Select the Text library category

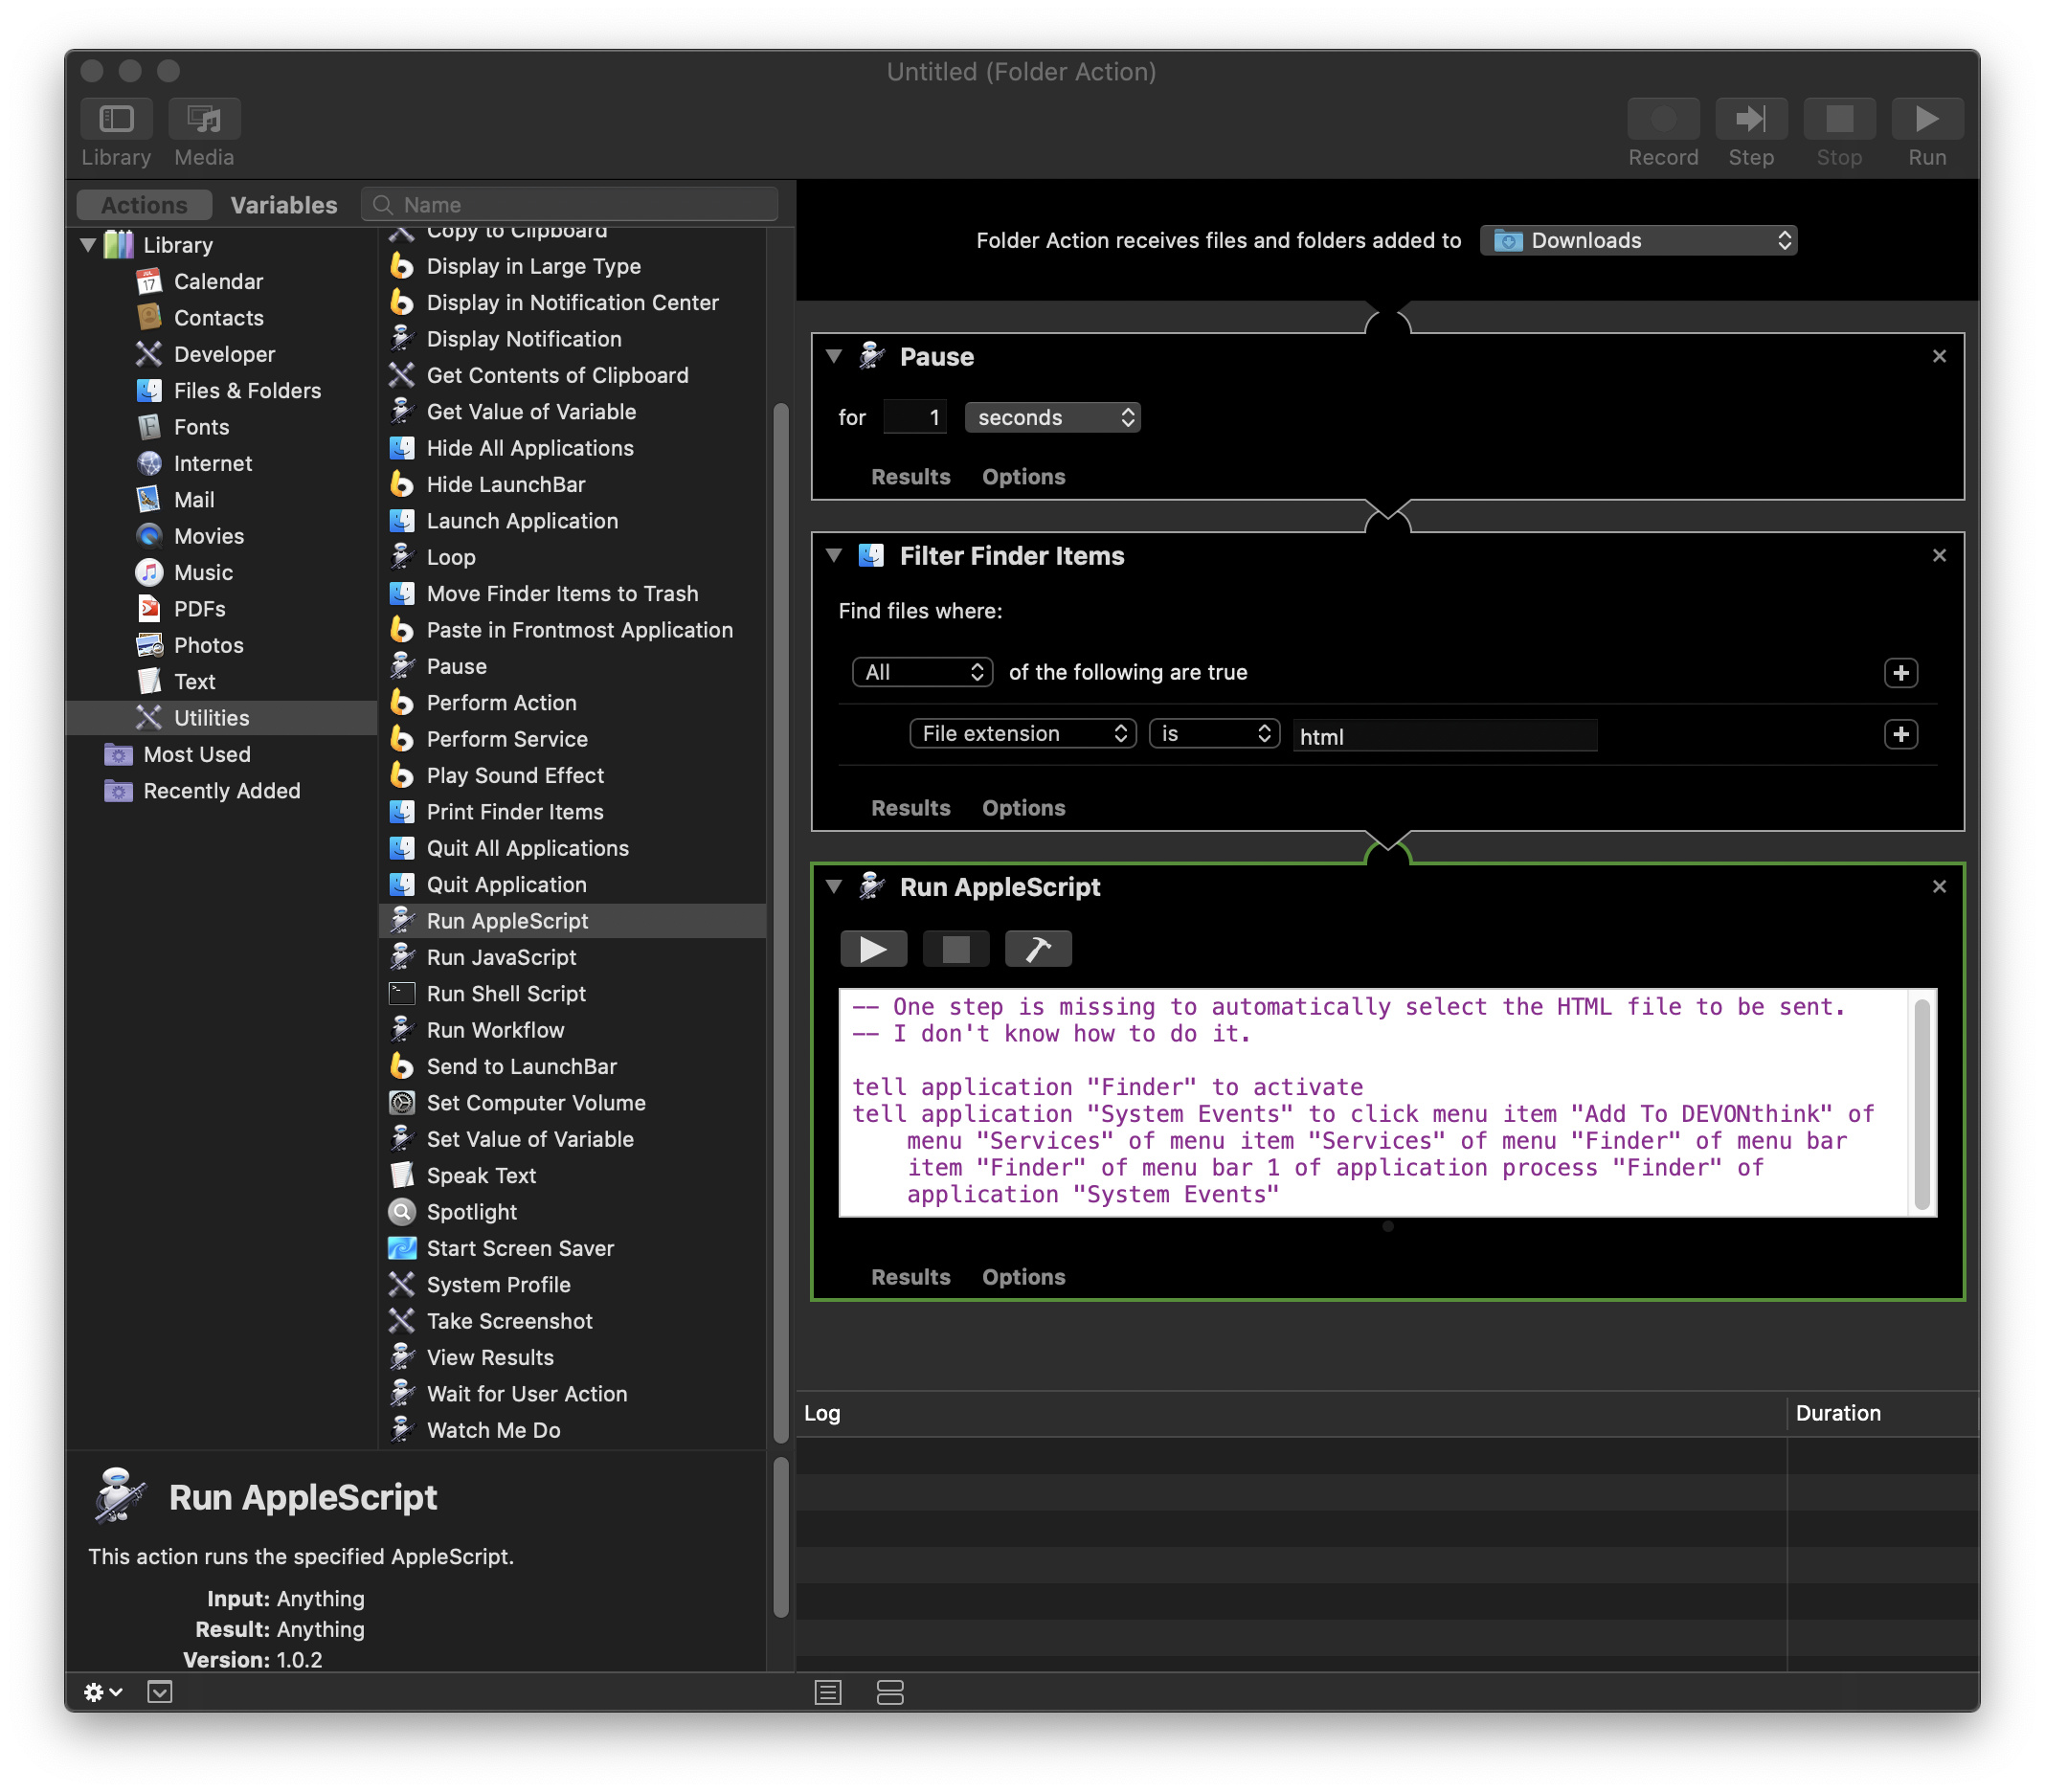[194, 681]
